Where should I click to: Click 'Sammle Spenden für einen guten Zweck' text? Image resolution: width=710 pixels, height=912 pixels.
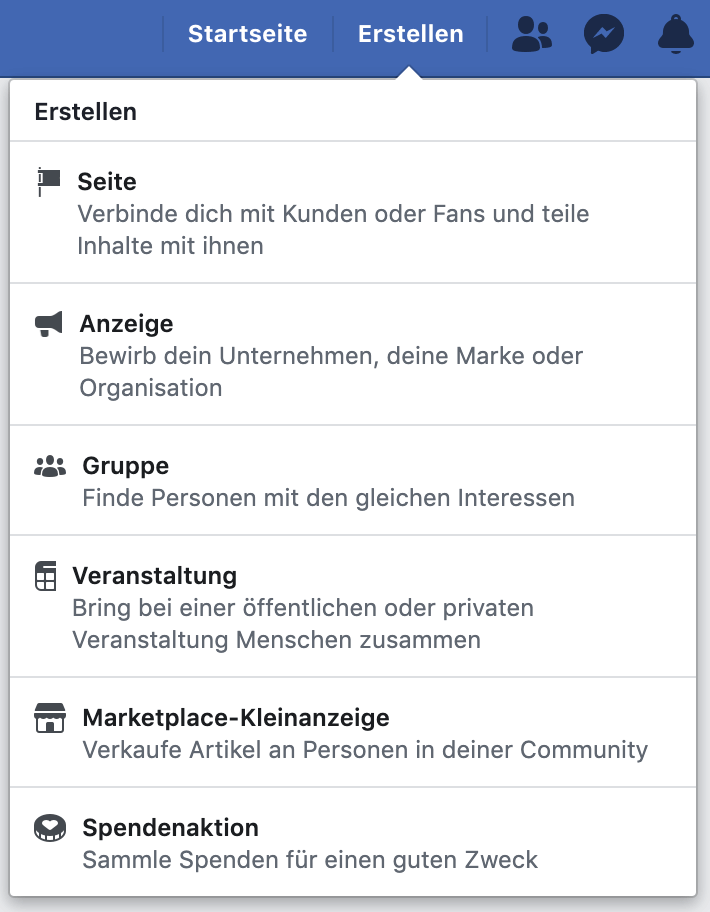(x=310, y=860)
